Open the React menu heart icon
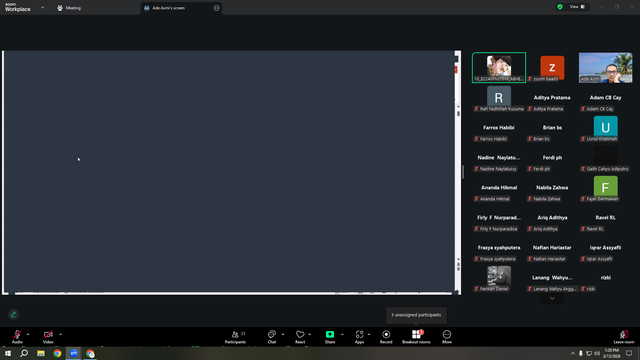This screenshot has height=360, width=640. click(x=300, y=337)
